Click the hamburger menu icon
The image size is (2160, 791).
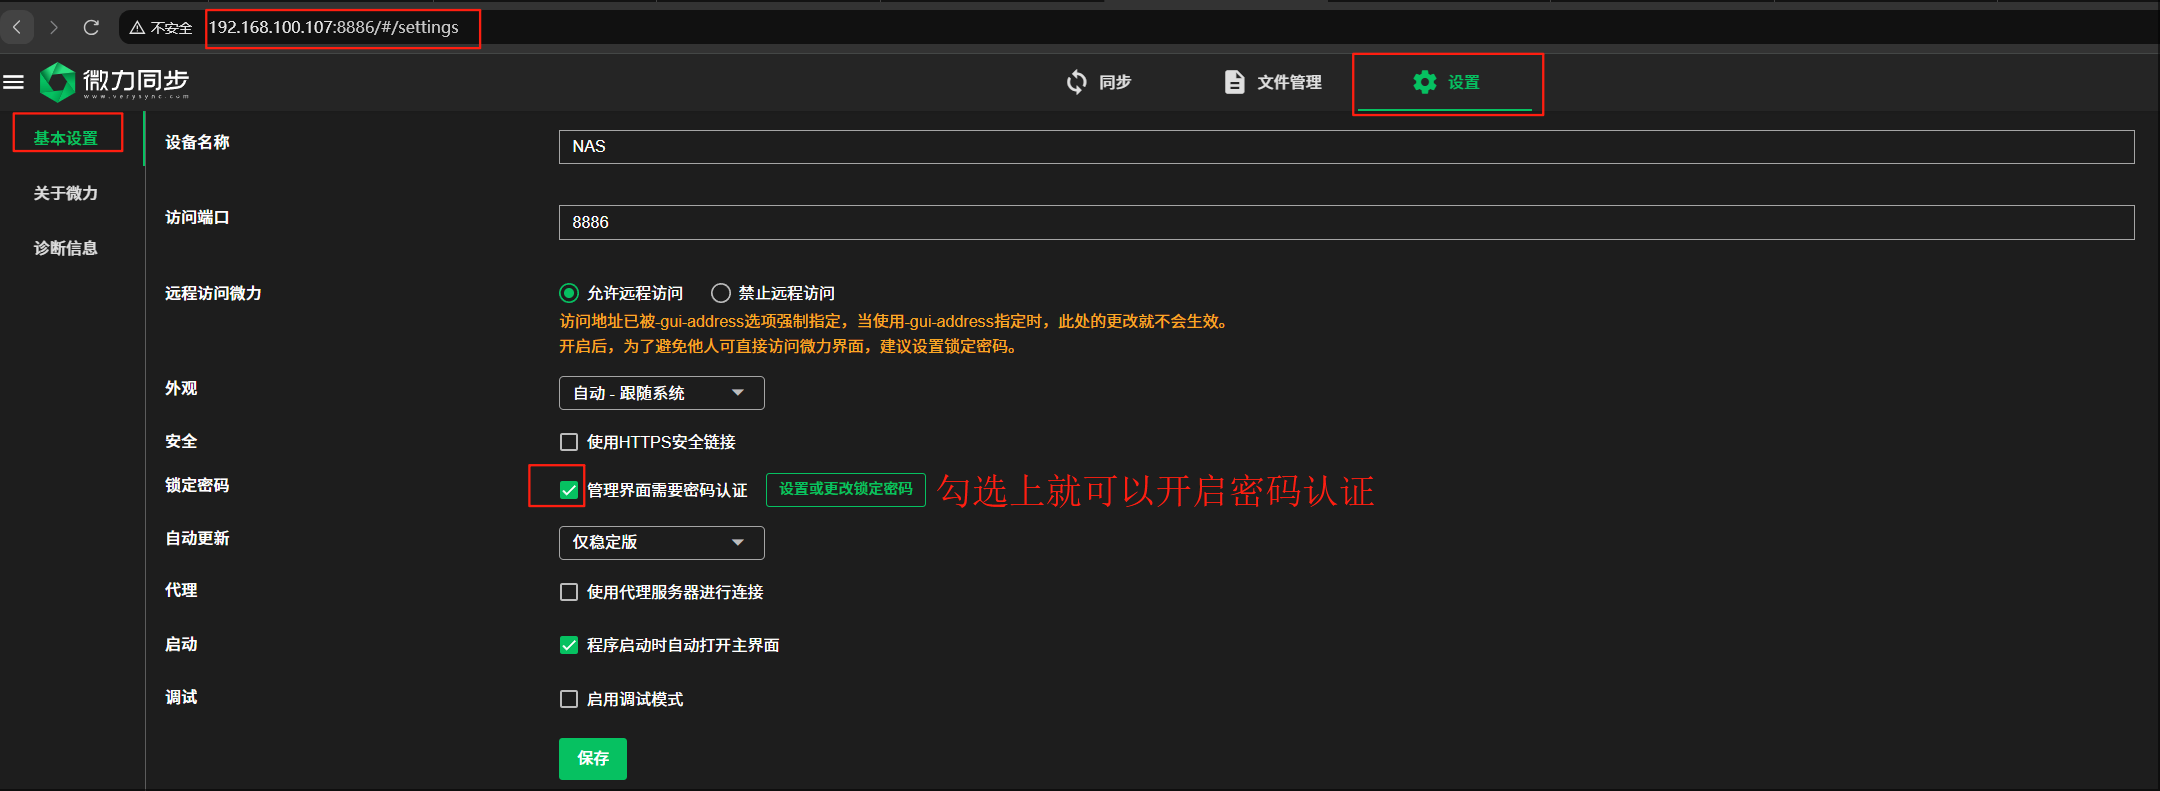click(x=14, y=82)
